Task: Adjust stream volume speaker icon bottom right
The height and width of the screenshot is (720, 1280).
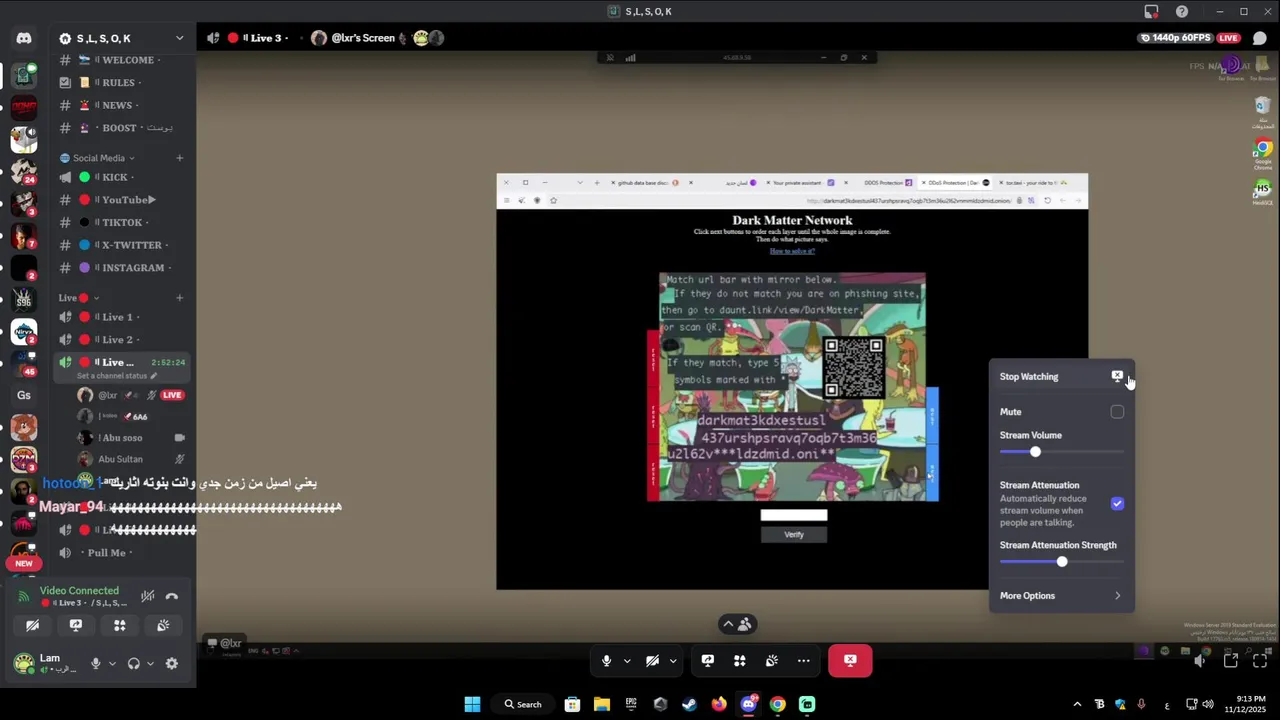Action: (x=1200, y=660)
